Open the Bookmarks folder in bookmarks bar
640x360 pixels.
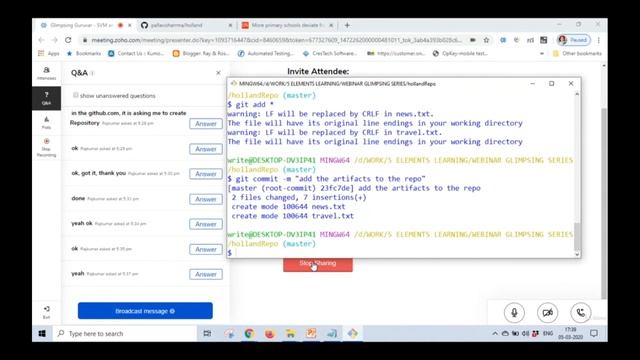click(84, 53)
